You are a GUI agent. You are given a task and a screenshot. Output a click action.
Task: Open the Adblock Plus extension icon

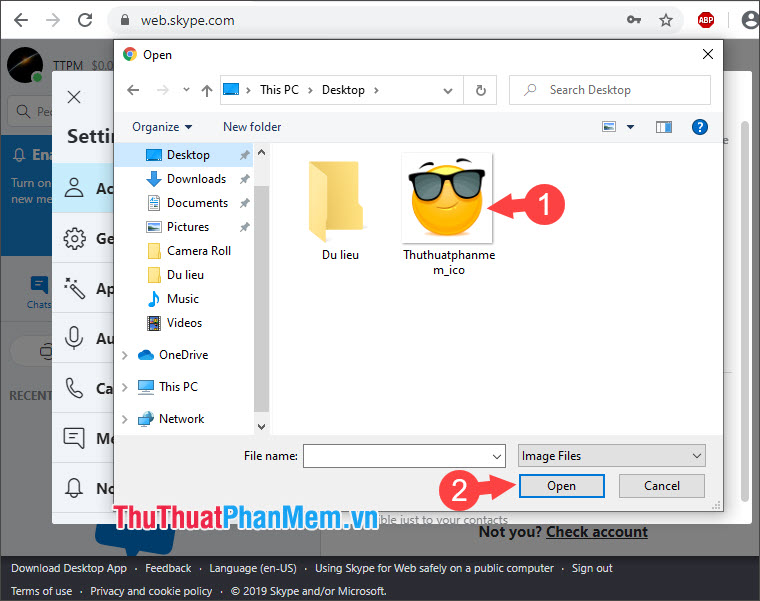(705, 20)
